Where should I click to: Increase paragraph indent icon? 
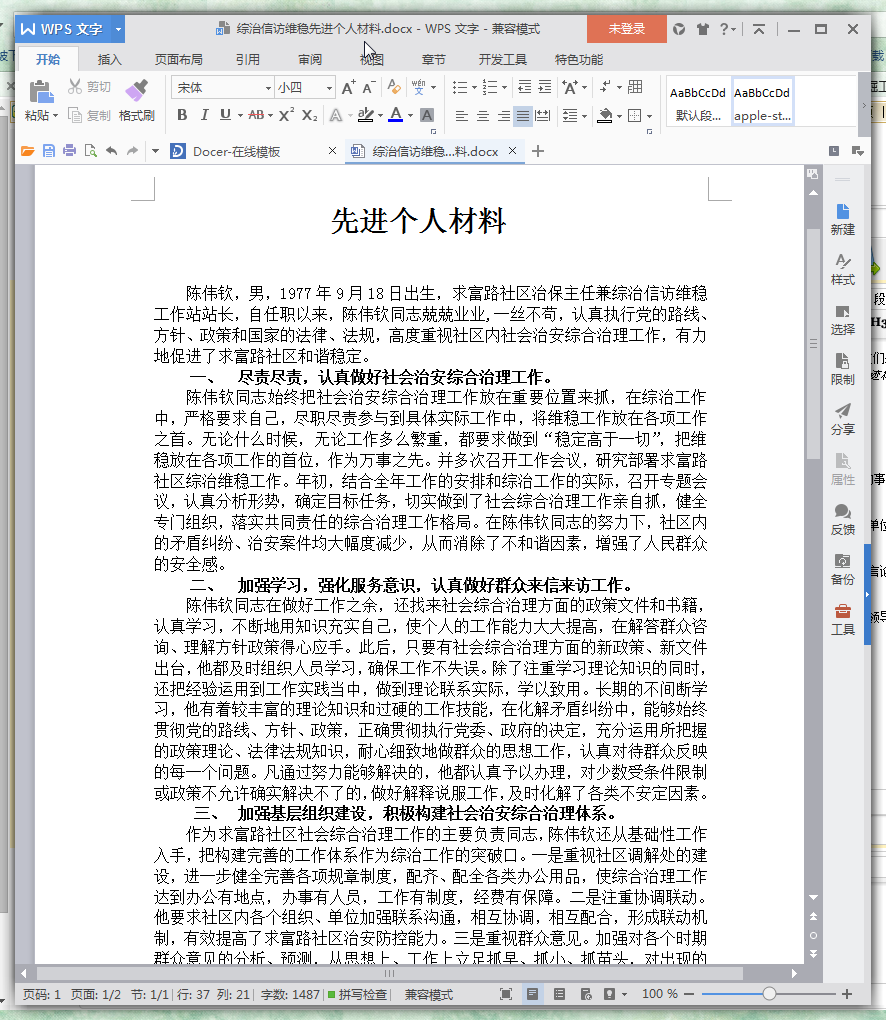(545, 87)
